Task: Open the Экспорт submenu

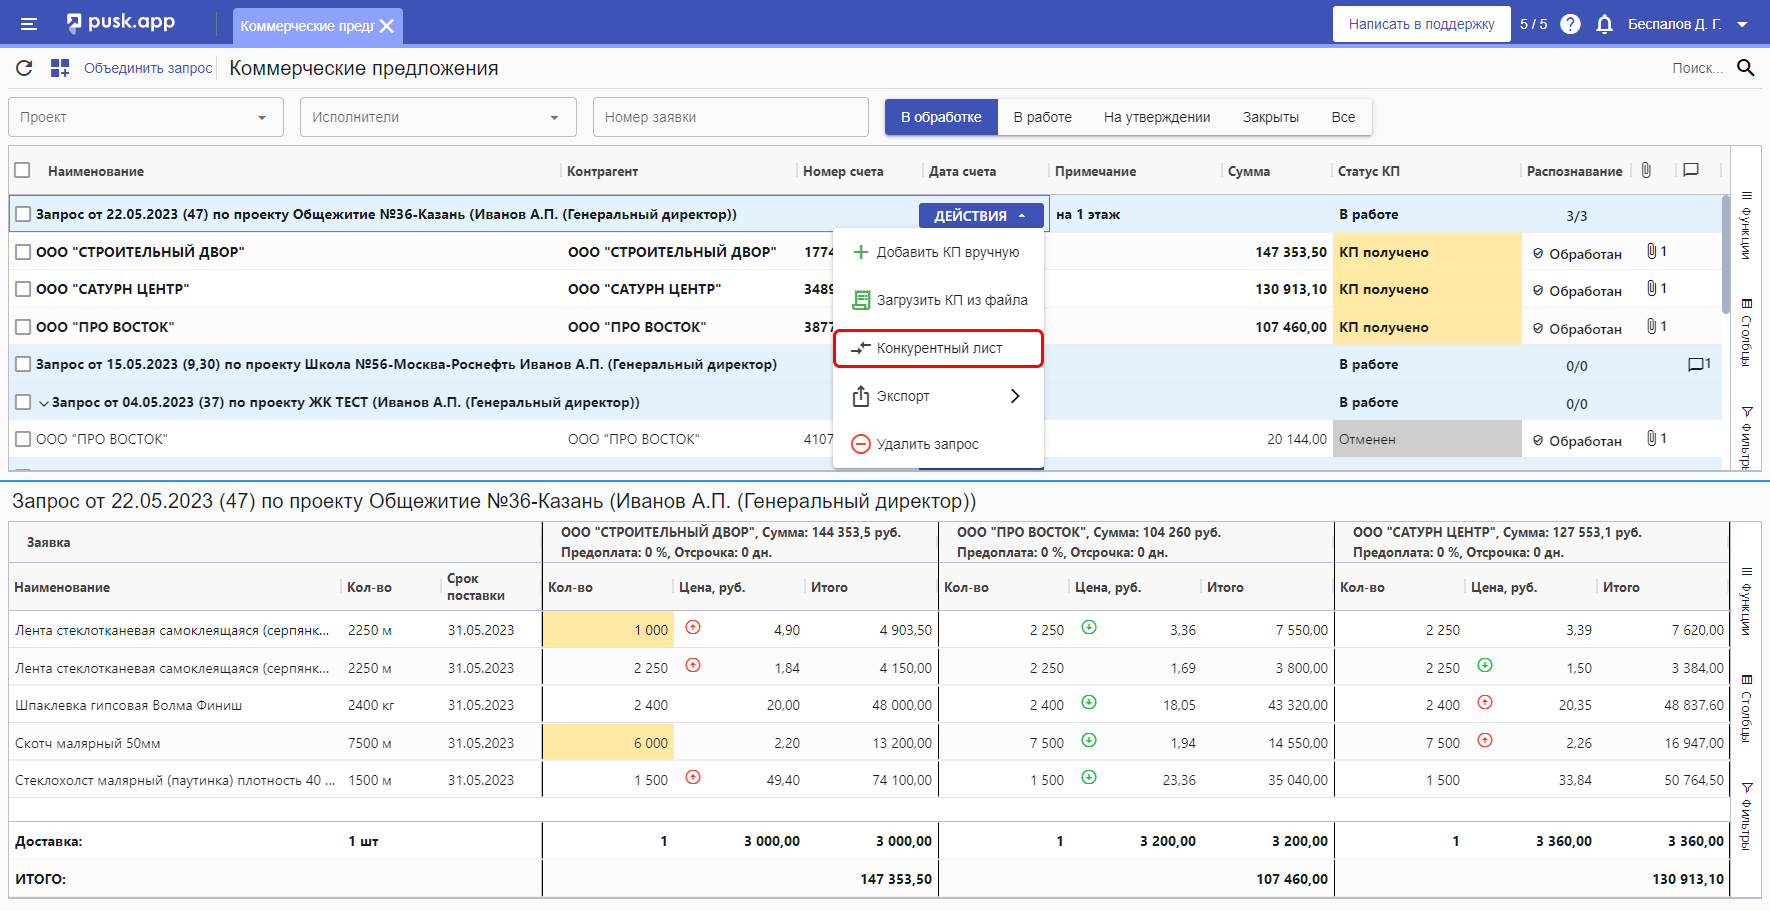Action: (938, 396)
